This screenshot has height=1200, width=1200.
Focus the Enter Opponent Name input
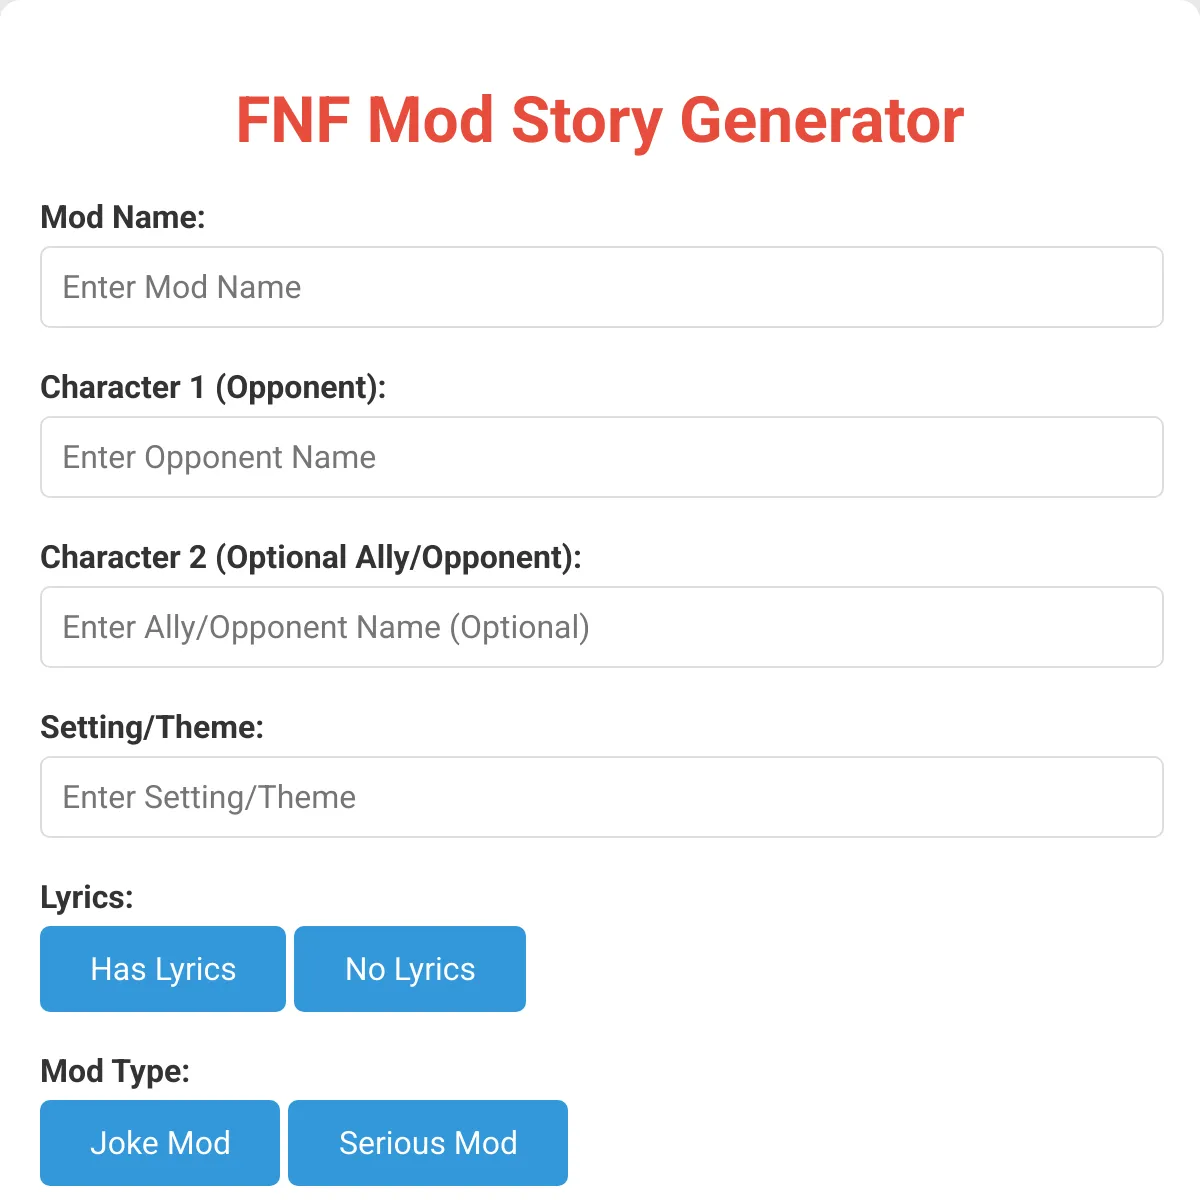(600, 457)
